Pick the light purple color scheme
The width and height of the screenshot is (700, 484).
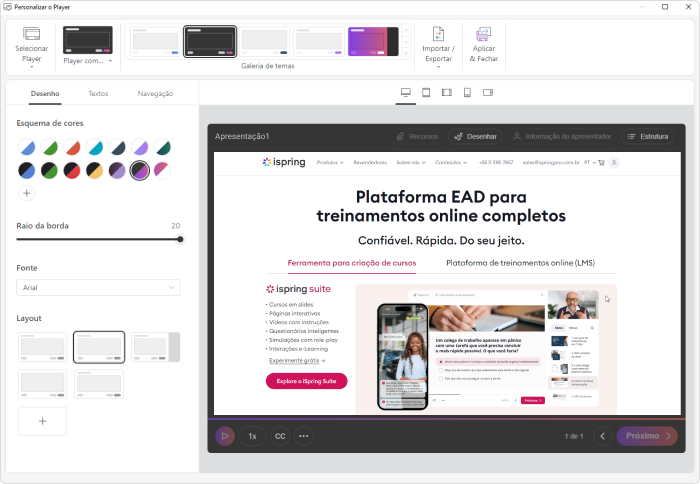tap(140, 147)
